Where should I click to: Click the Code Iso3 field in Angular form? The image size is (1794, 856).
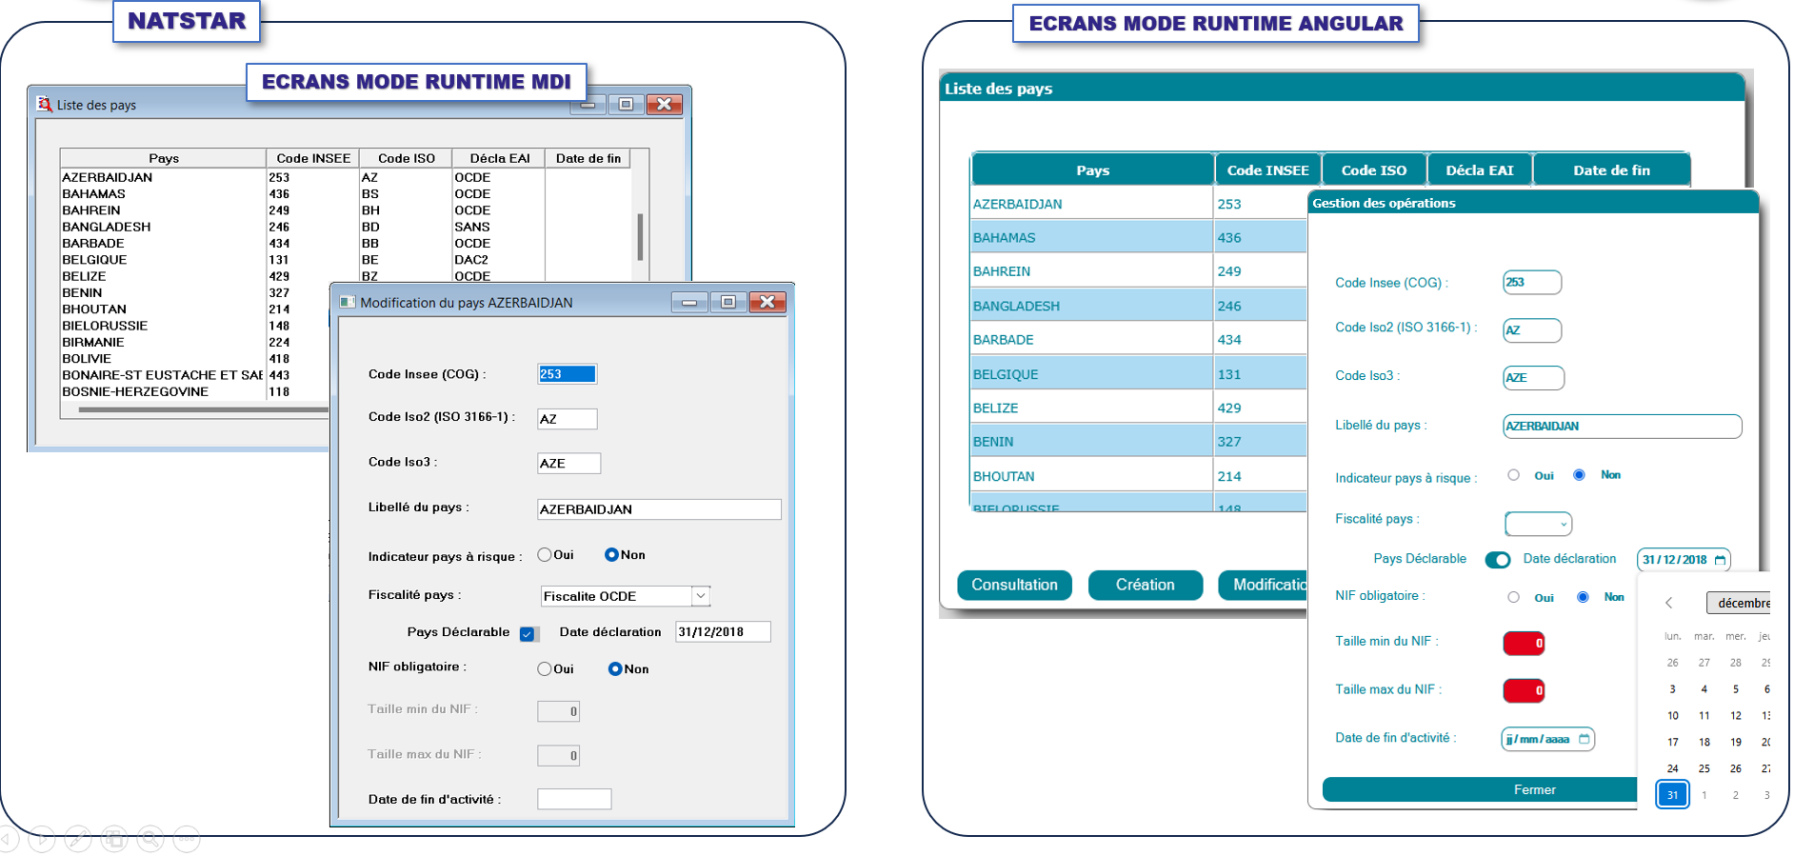tap(1534, 378)
